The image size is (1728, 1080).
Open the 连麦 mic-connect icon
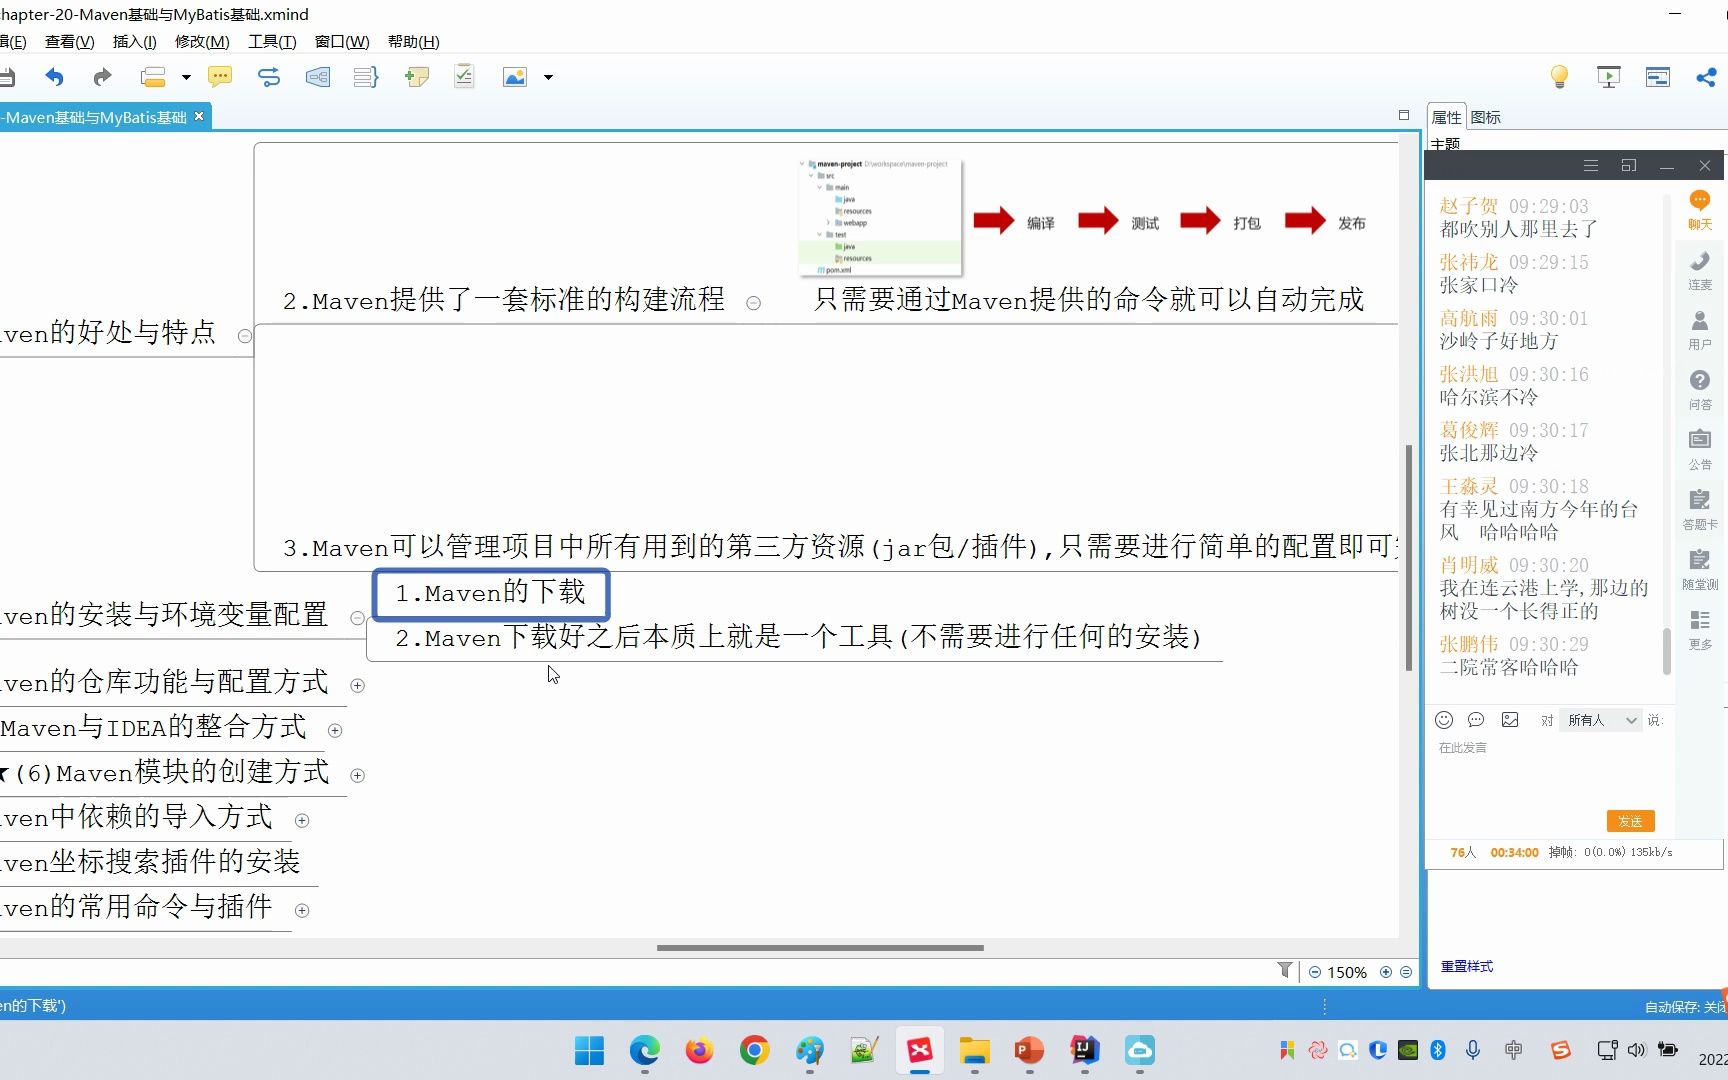pyautogui.click(x=1700, y=270)
